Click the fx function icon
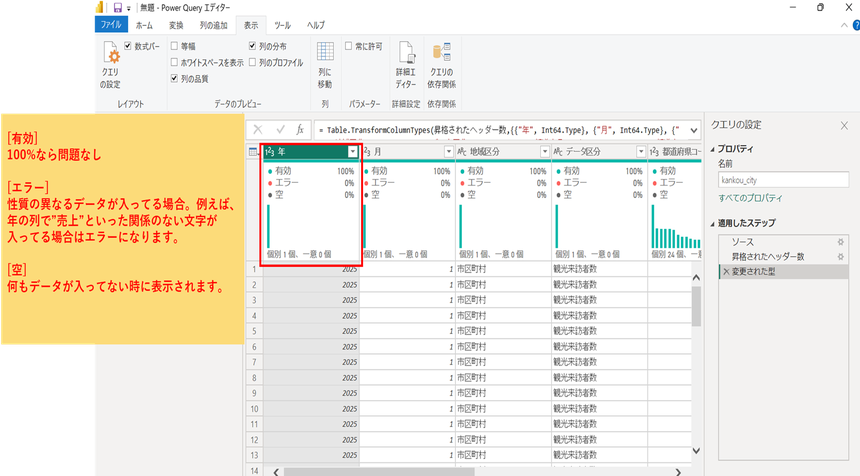The width and height of the screenshot is (860, 476). point(300,130)
